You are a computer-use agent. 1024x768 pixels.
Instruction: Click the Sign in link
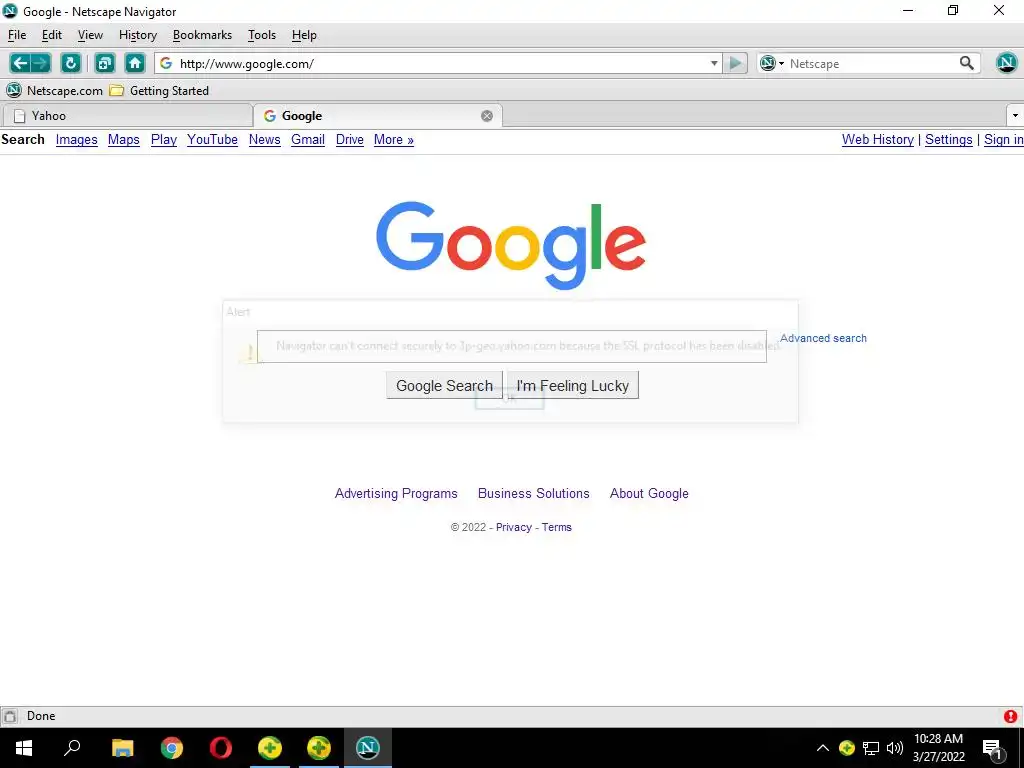pyautogui.click(x=1004, y=140)
